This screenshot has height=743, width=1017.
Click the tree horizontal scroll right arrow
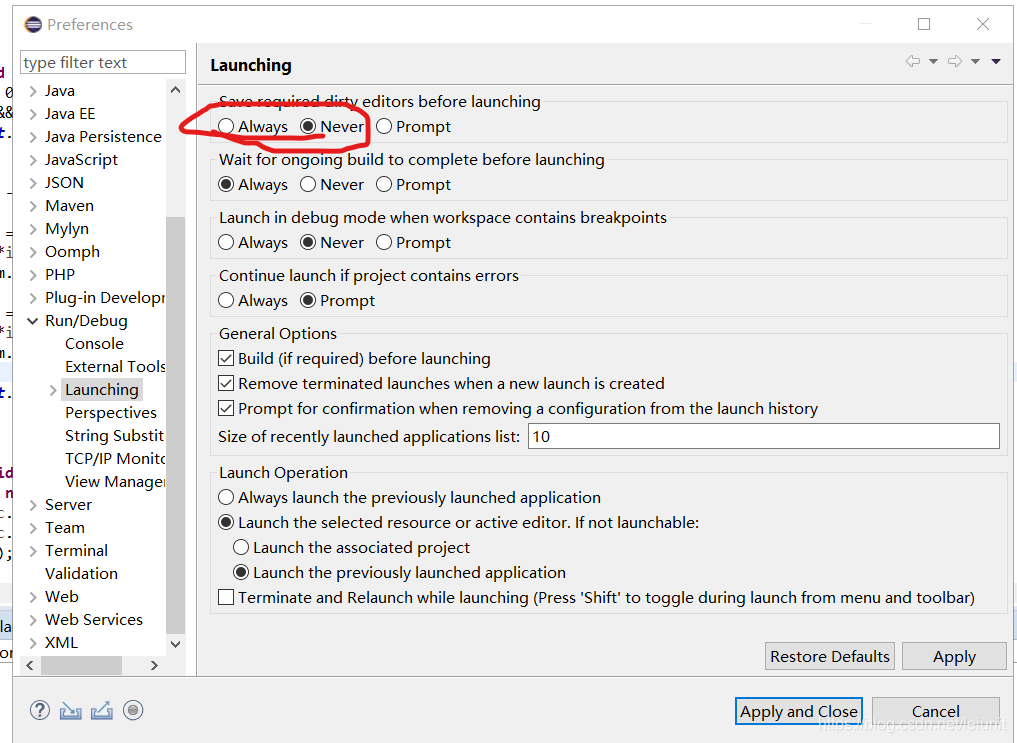pyautogui.click(x=154, y=665)
